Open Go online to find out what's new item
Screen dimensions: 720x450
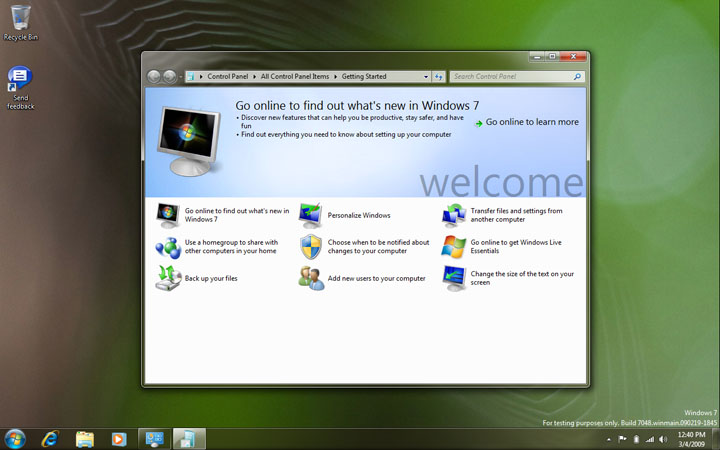tap(237, 215)
